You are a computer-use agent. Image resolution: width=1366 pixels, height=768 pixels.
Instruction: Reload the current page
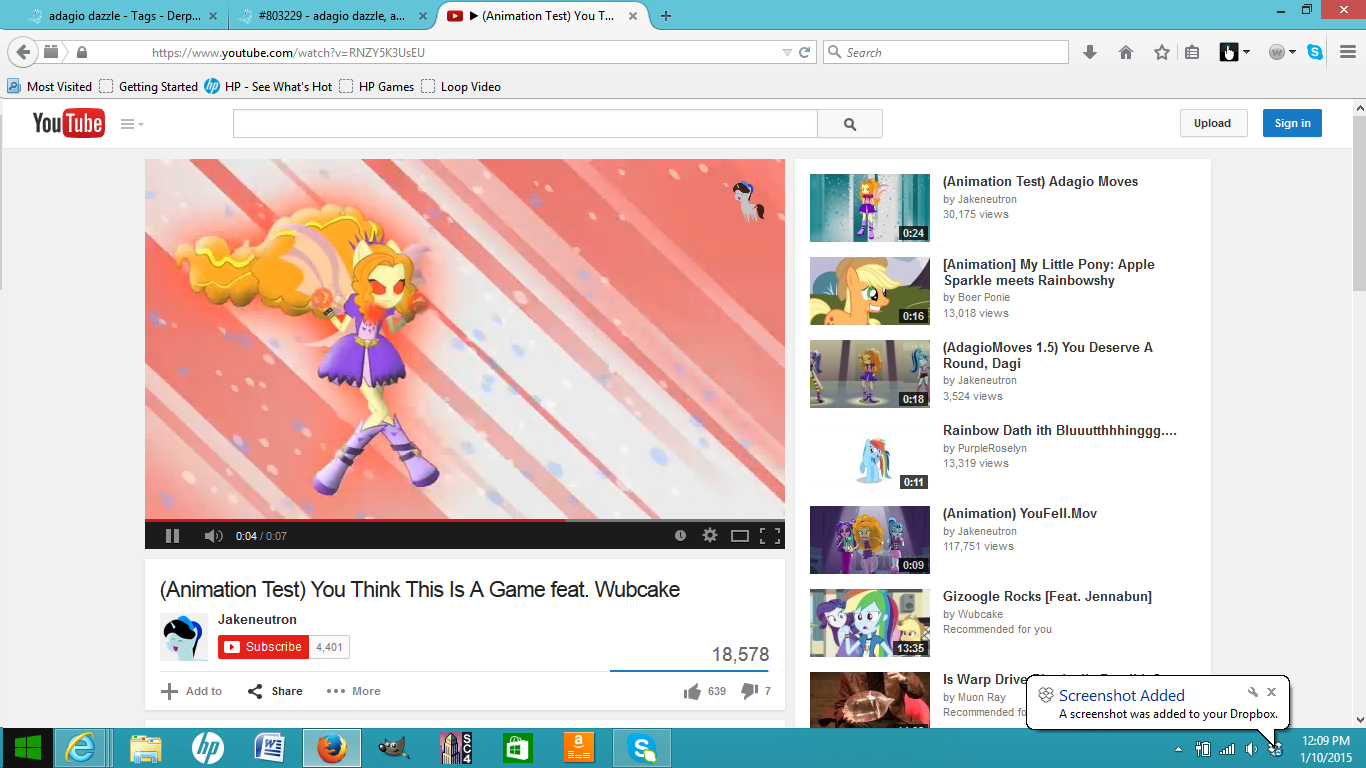click(804, 53)
